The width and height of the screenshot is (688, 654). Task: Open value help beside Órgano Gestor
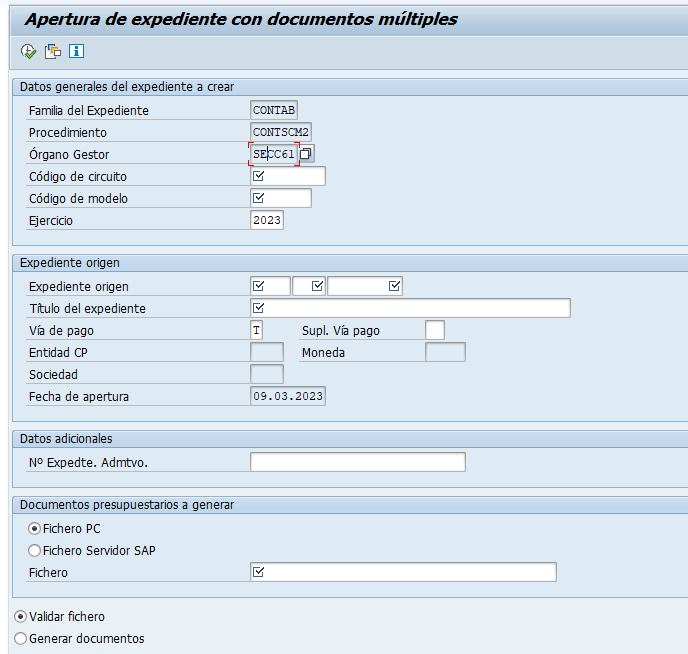306,154
